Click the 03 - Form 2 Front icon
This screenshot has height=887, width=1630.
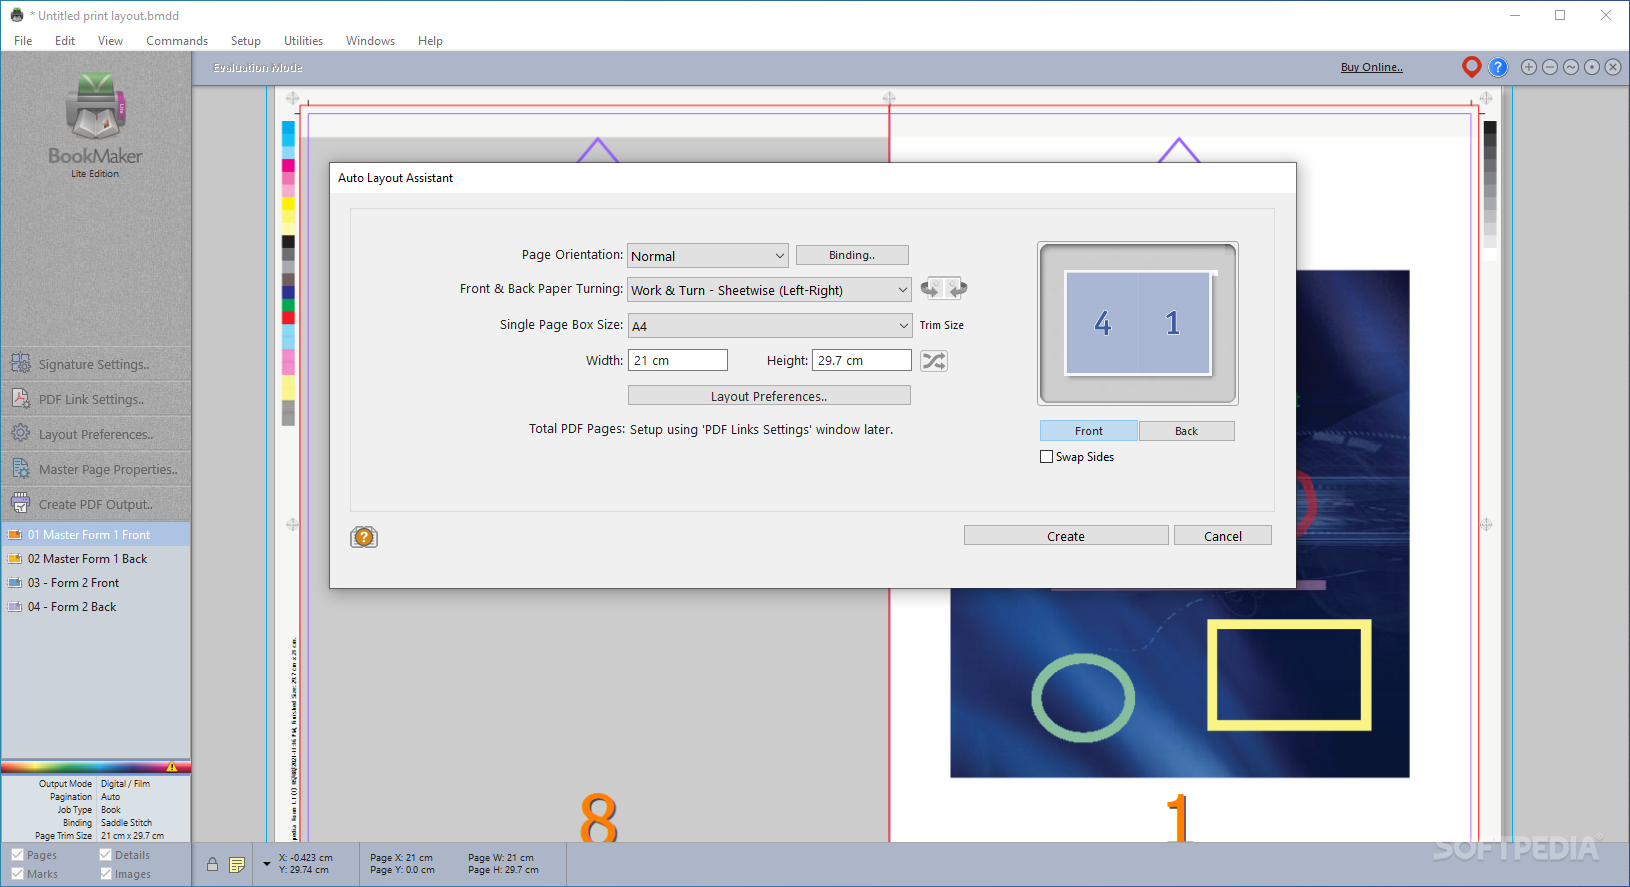[x=15, y=583]
